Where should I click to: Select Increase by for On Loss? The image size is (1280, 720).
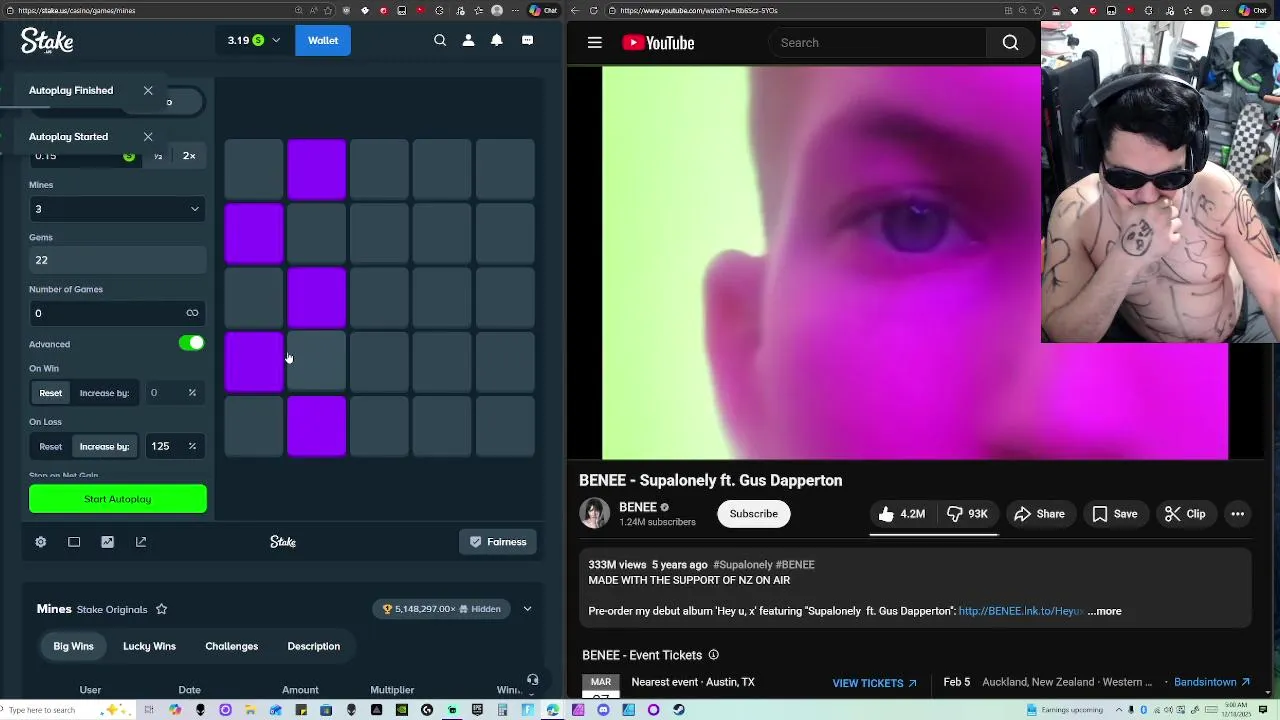(104, 446)
